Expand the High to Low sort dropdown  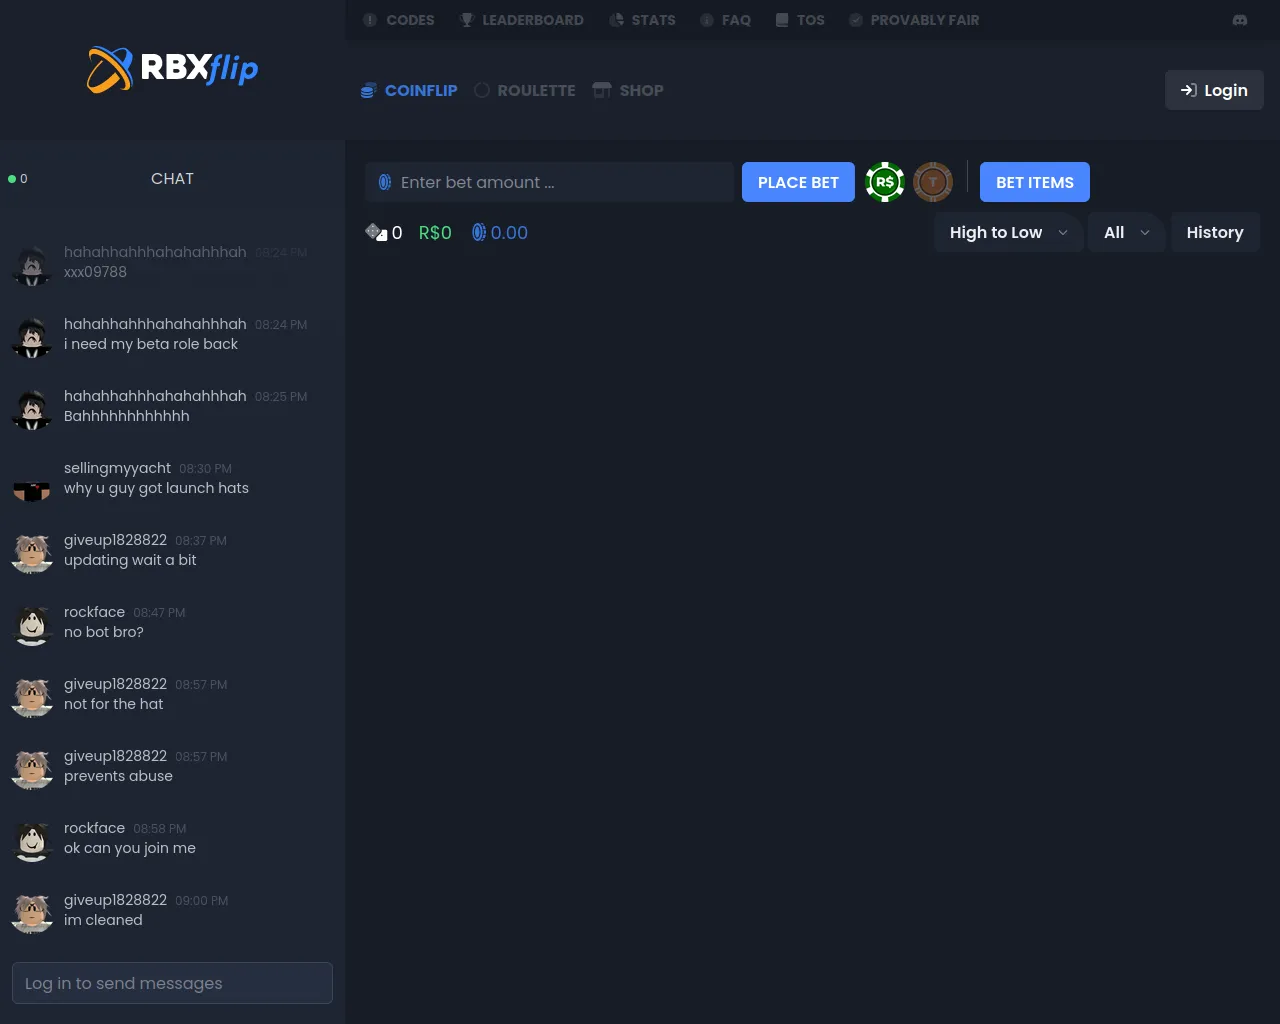1008,232
